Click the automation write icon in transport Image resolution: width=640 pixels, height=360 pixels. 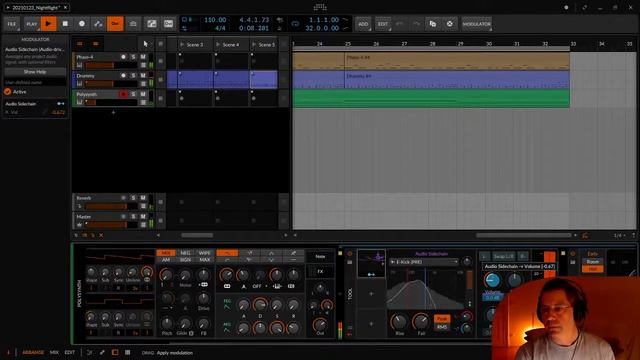[98, 24]
